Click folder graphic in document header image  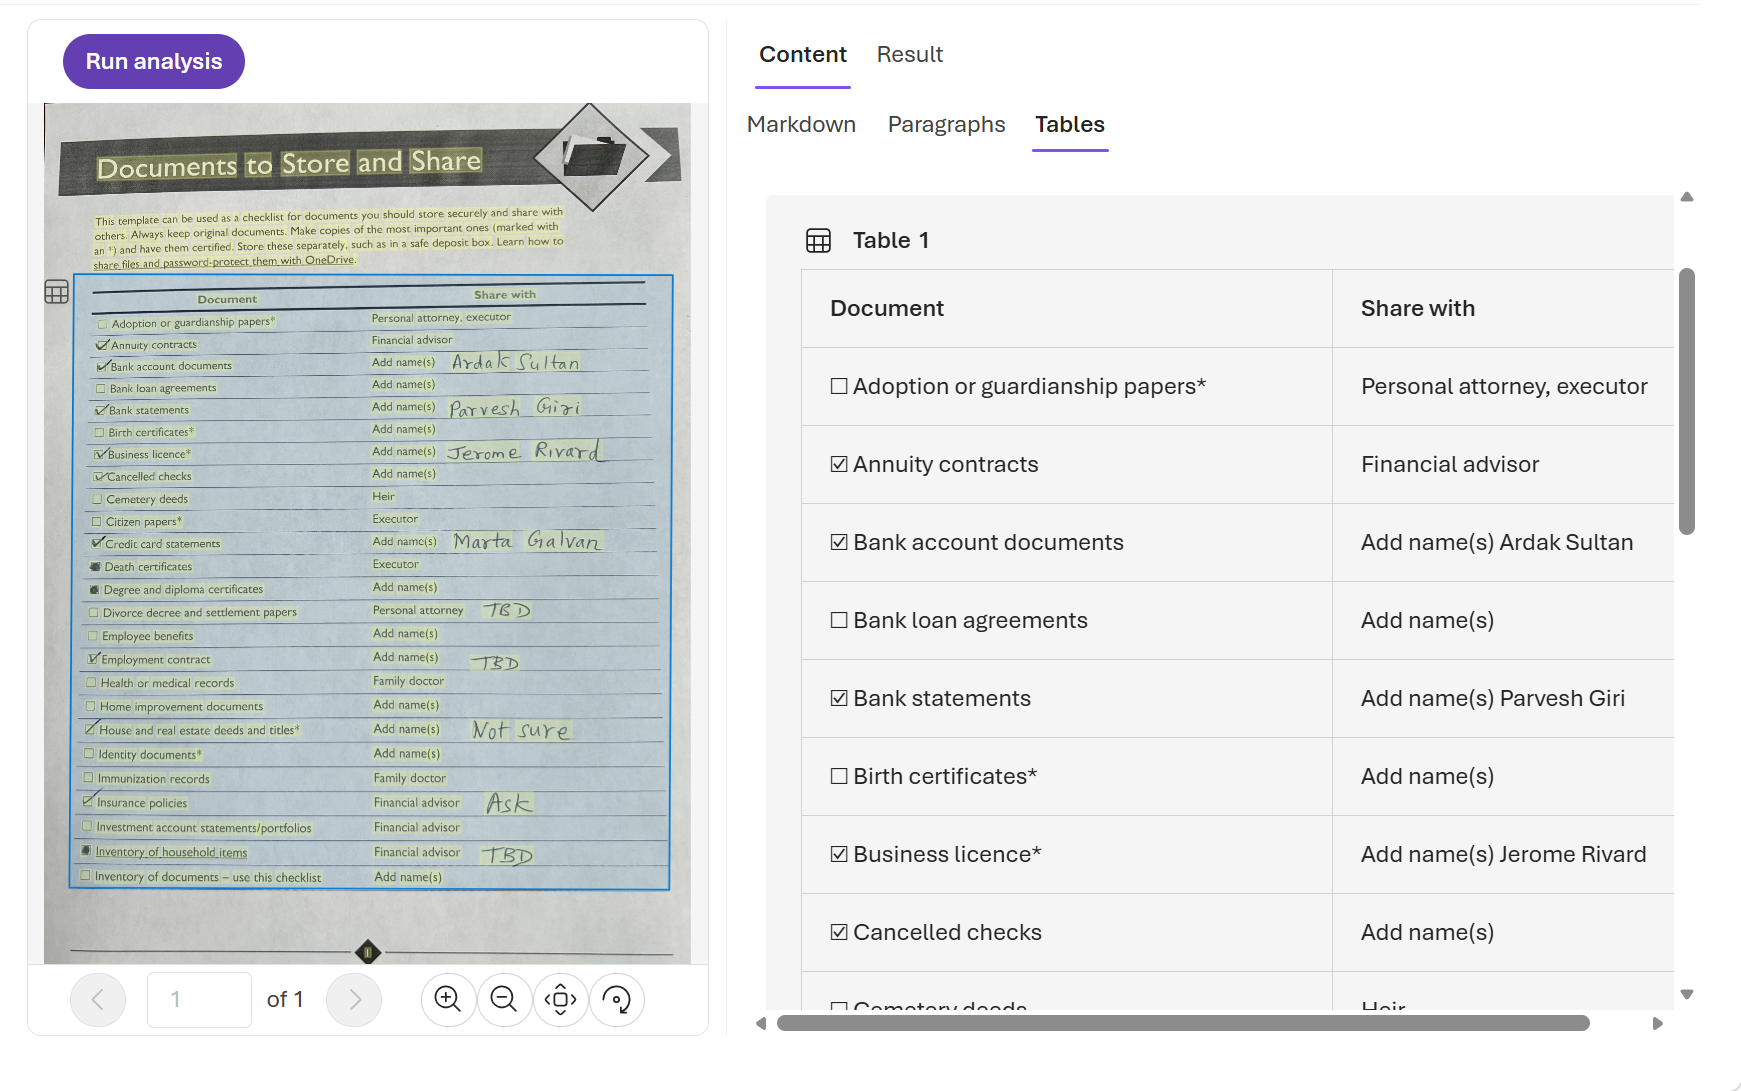click(593, 156)
